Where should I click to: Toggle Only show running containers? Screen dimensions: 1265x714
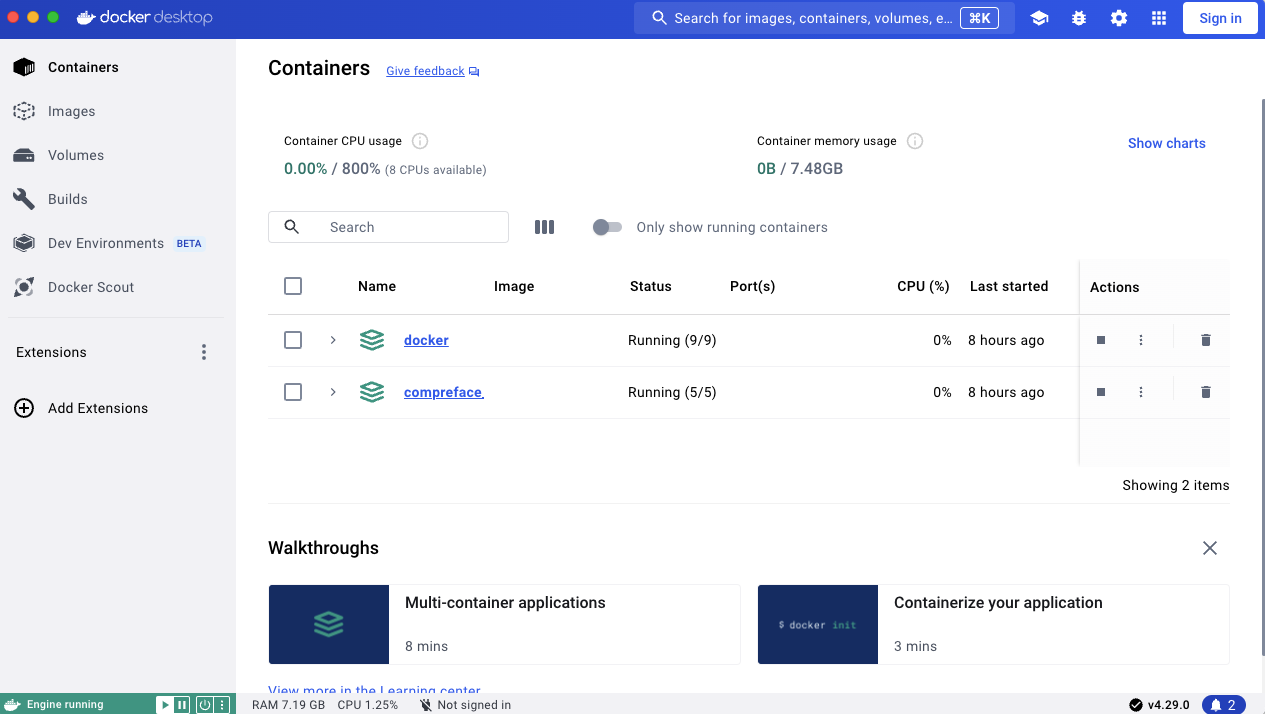(x=607, y=227)
